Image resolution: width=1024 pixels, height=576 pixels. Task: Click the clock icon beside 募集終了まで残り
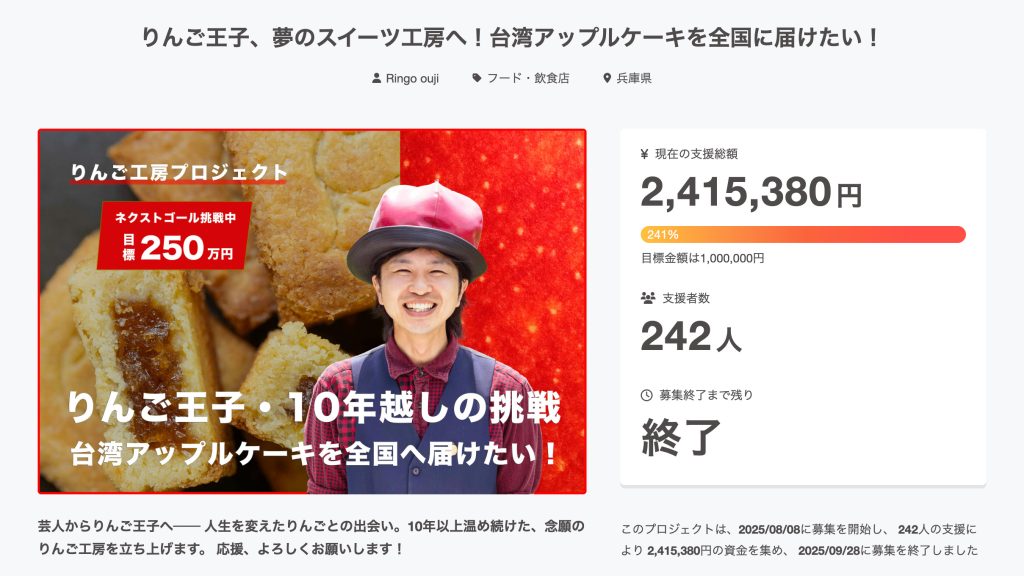(x=647, y=395)
